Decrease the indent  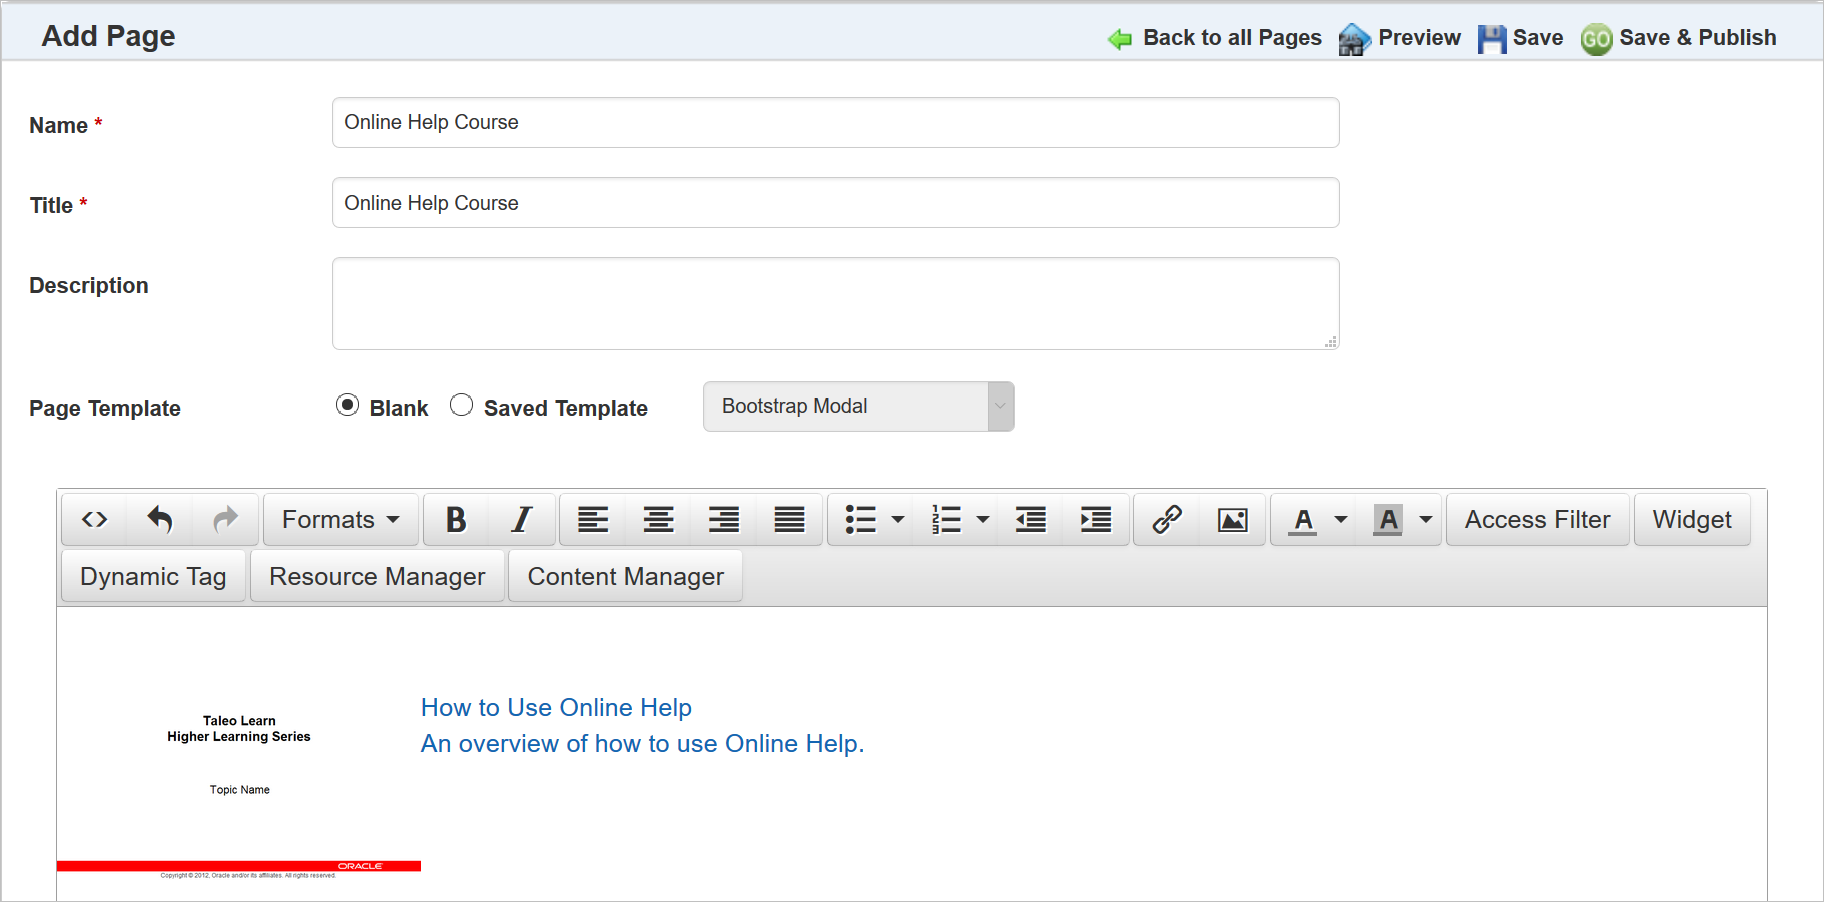1031,519
